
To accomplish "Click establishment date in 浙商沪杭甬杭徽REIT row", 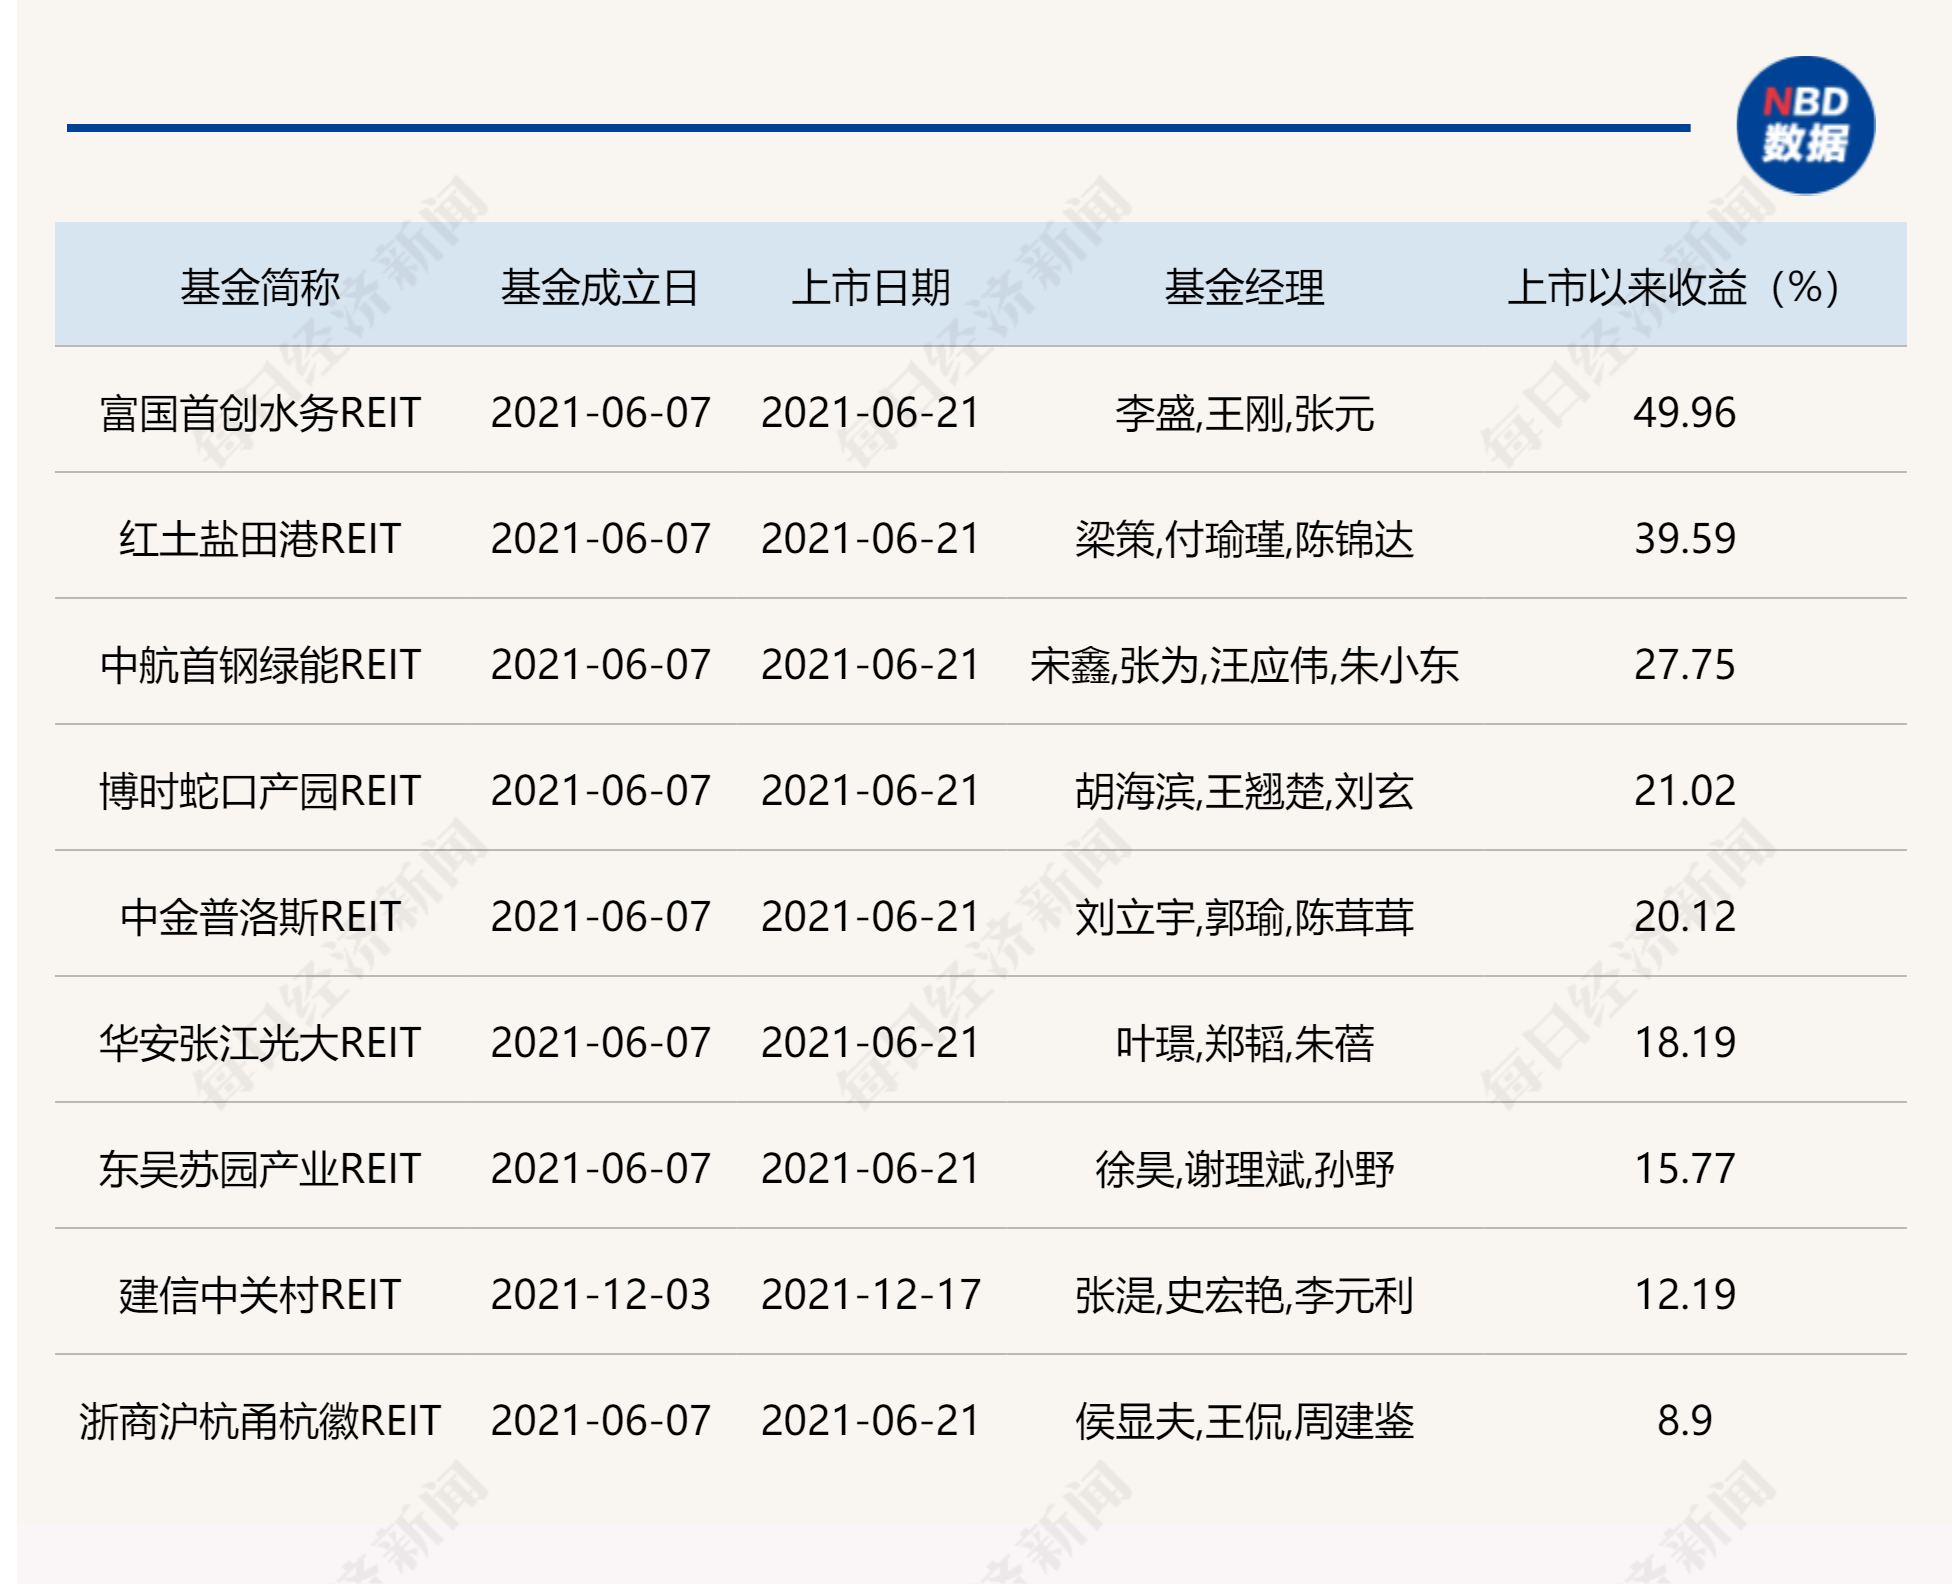I will click(x=600, y=1421).
